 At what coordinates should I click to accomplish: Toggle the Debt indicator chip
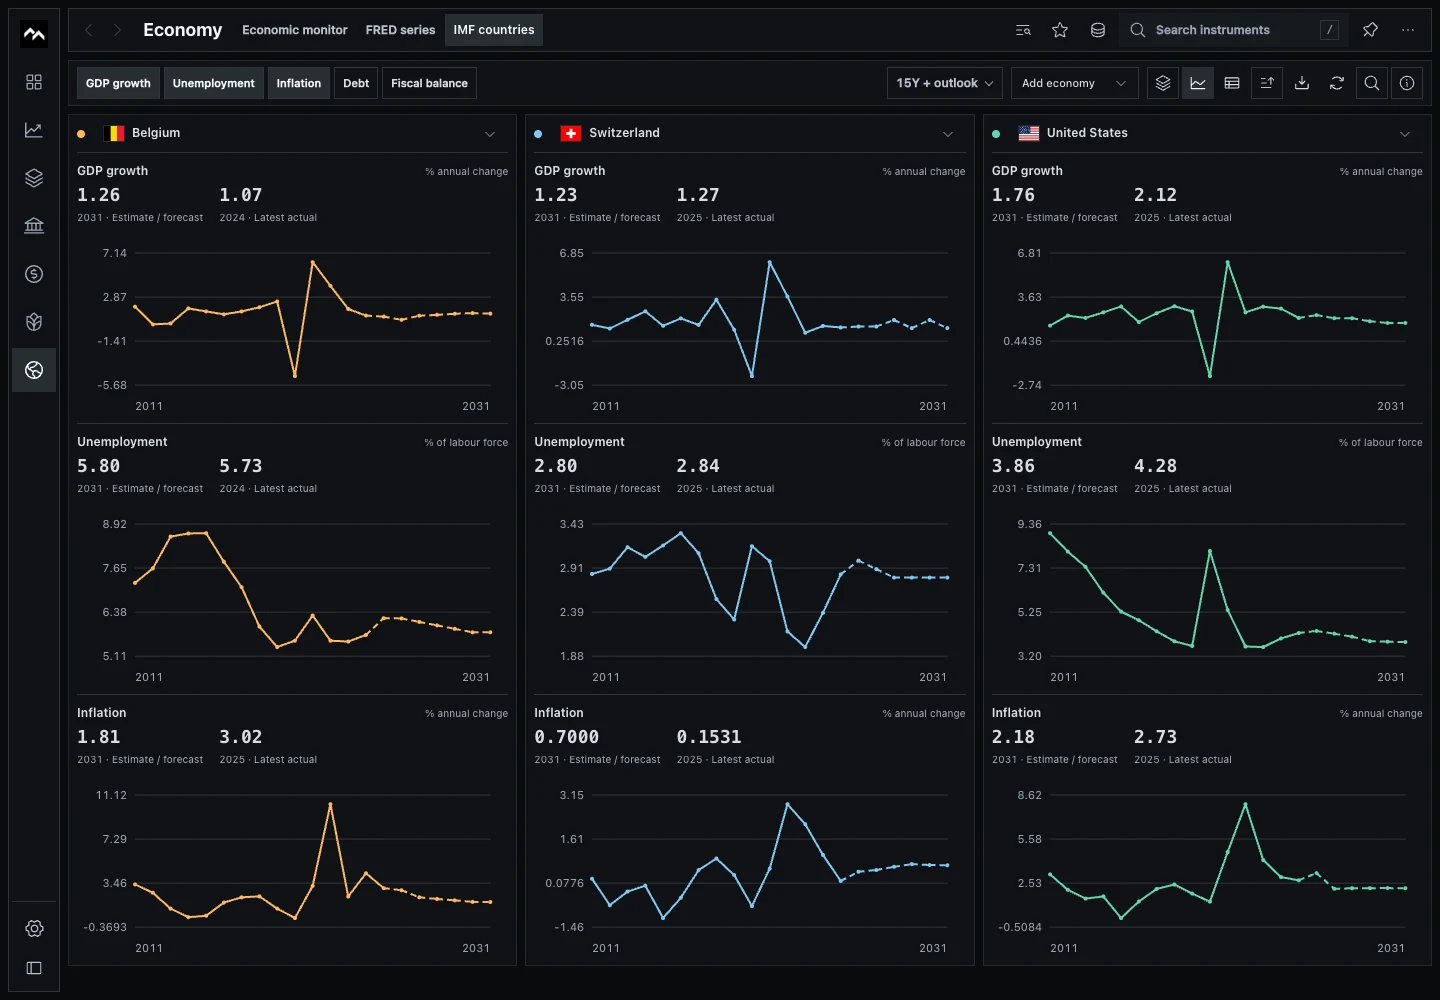[x=356, y=83]
